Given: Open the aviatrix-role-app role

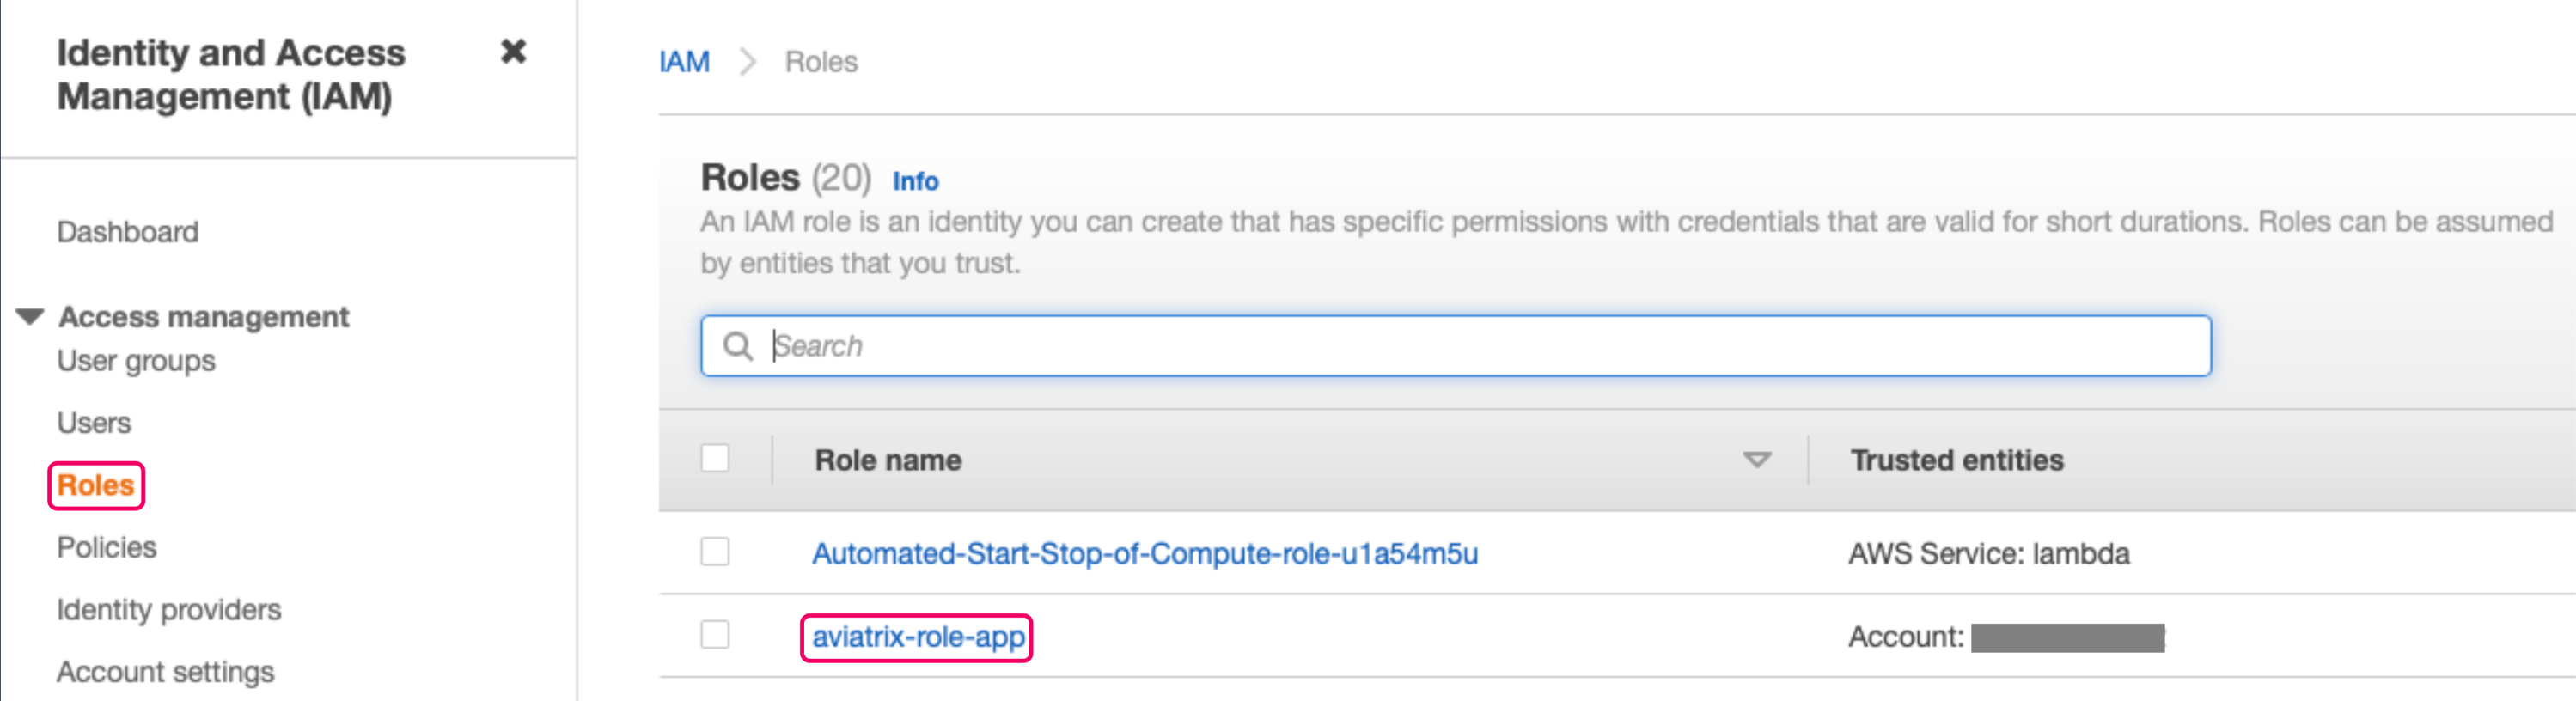Looking at the screenshot, I should click(x=916, y=635).
